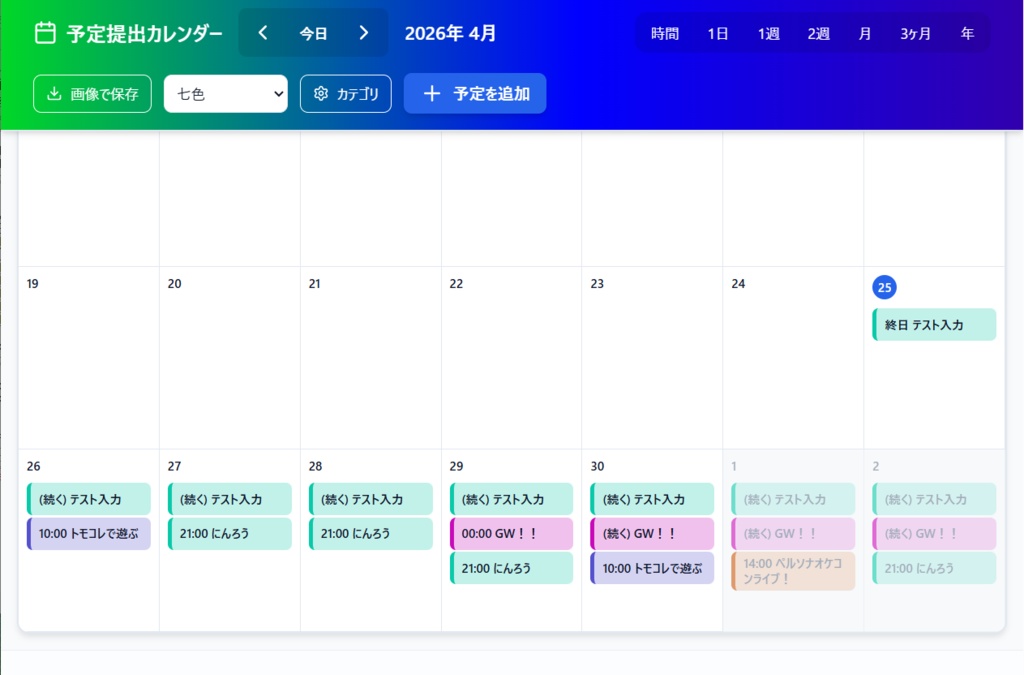Show the 3ヶ月 view
The width and height of the screenshot is (1024, 675).
[x=915, y=34]
